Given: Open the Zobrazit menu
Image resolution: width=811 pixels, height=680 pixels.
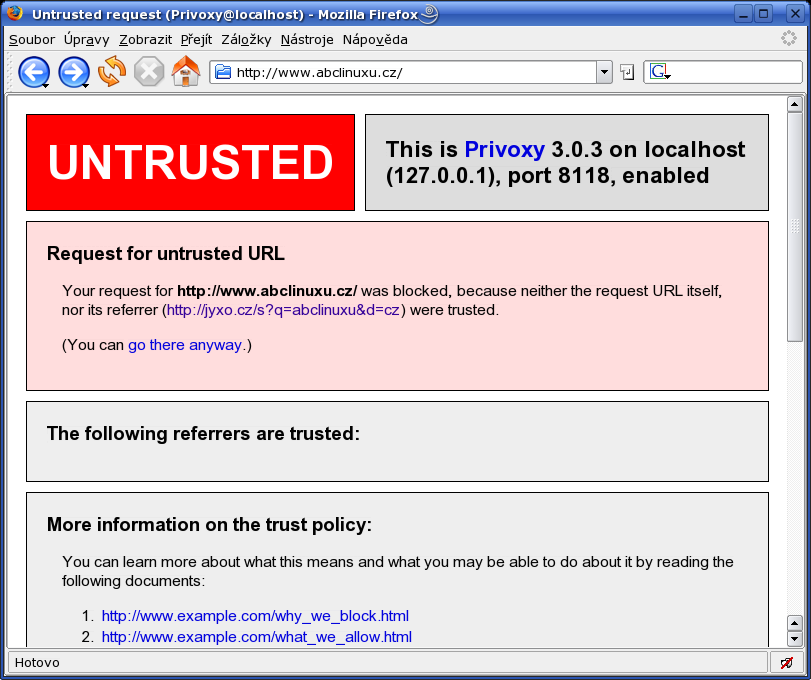Looking at the screenshot, I should pos(145,40).
